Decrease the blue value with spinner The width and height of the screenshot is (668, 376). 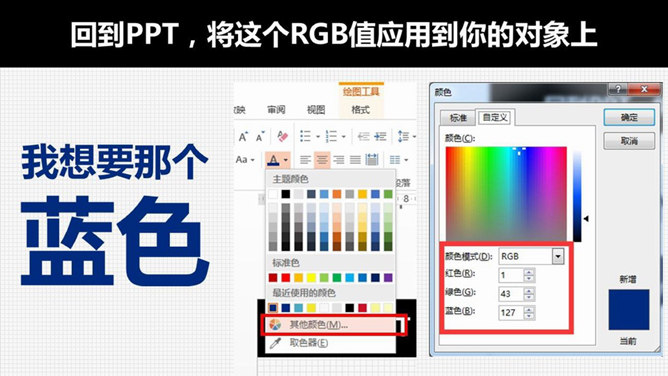[529, 316]
